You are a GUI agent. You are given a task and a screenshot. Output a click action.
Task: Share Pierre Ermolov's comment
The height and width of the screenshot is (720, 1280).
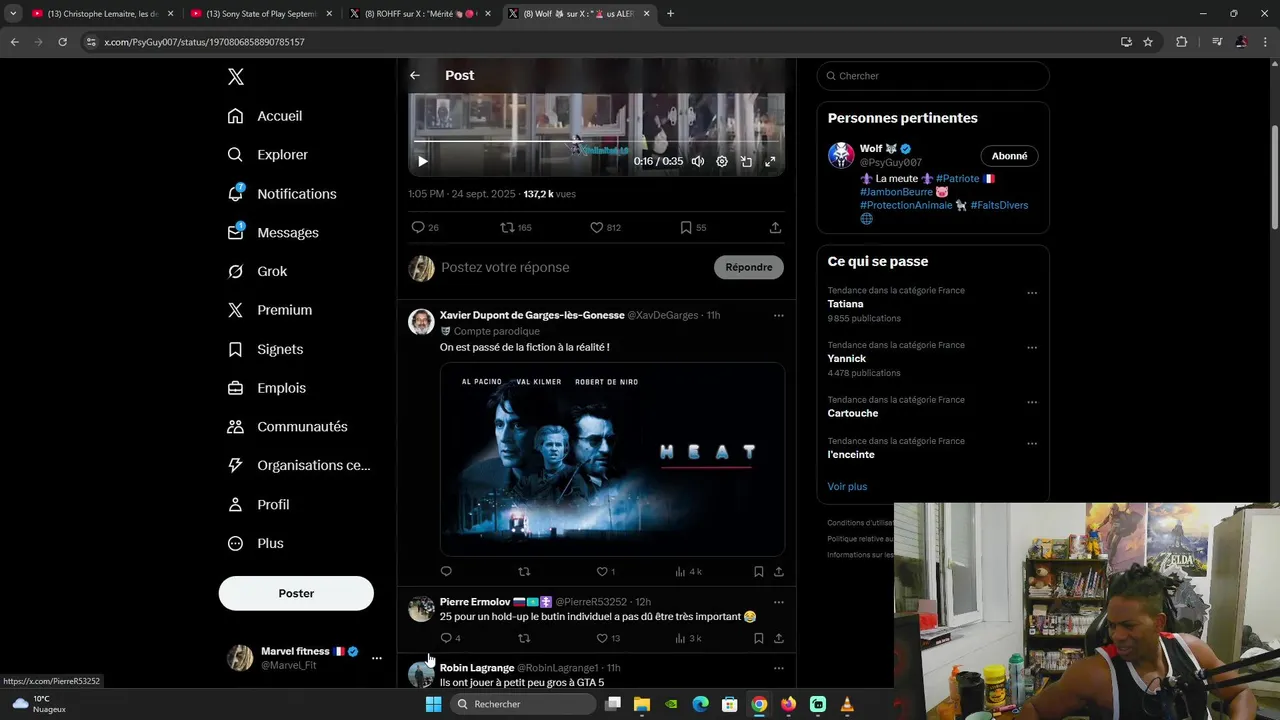778,638
